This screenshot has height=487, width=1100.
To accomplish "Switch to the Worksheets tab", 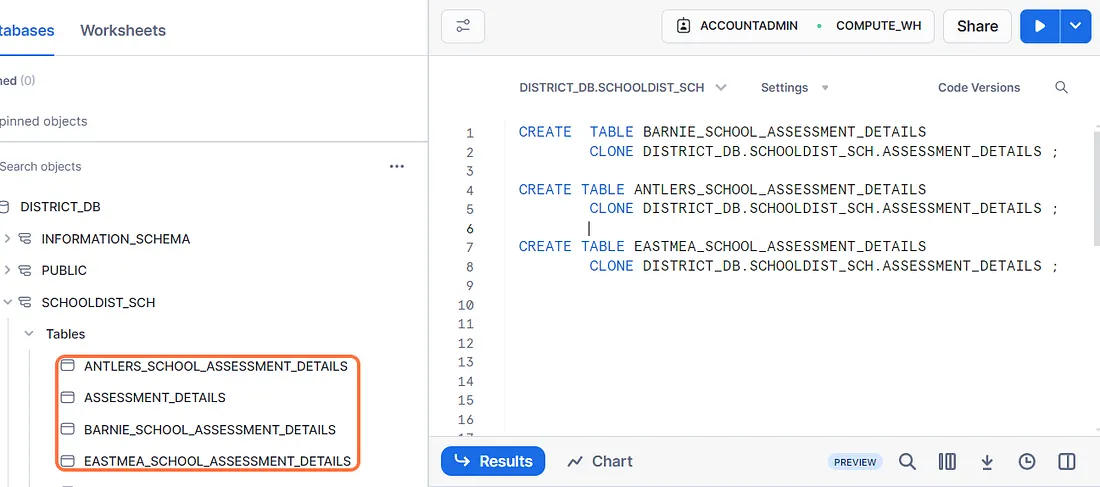I will pos(123,30).
